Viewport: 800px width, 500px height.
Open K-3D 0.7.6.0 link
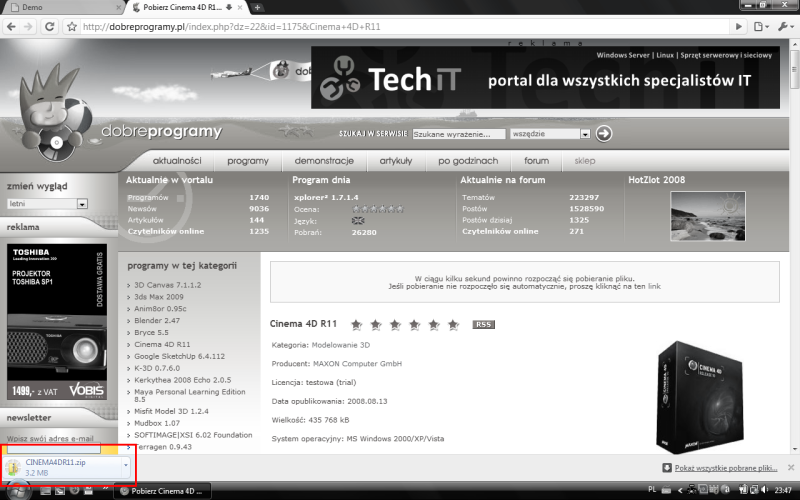(x=157, y=368)
